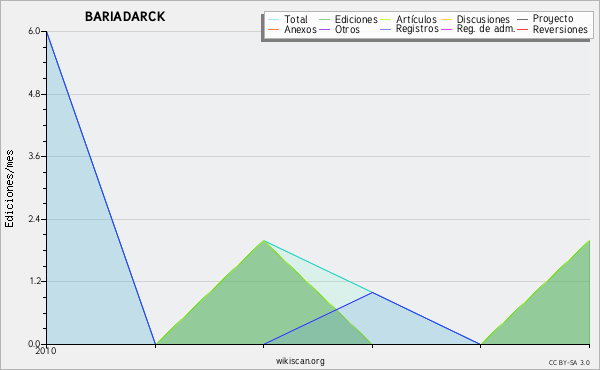
Task: Select the Total legend entry
Action: click(x=296, y=19)
